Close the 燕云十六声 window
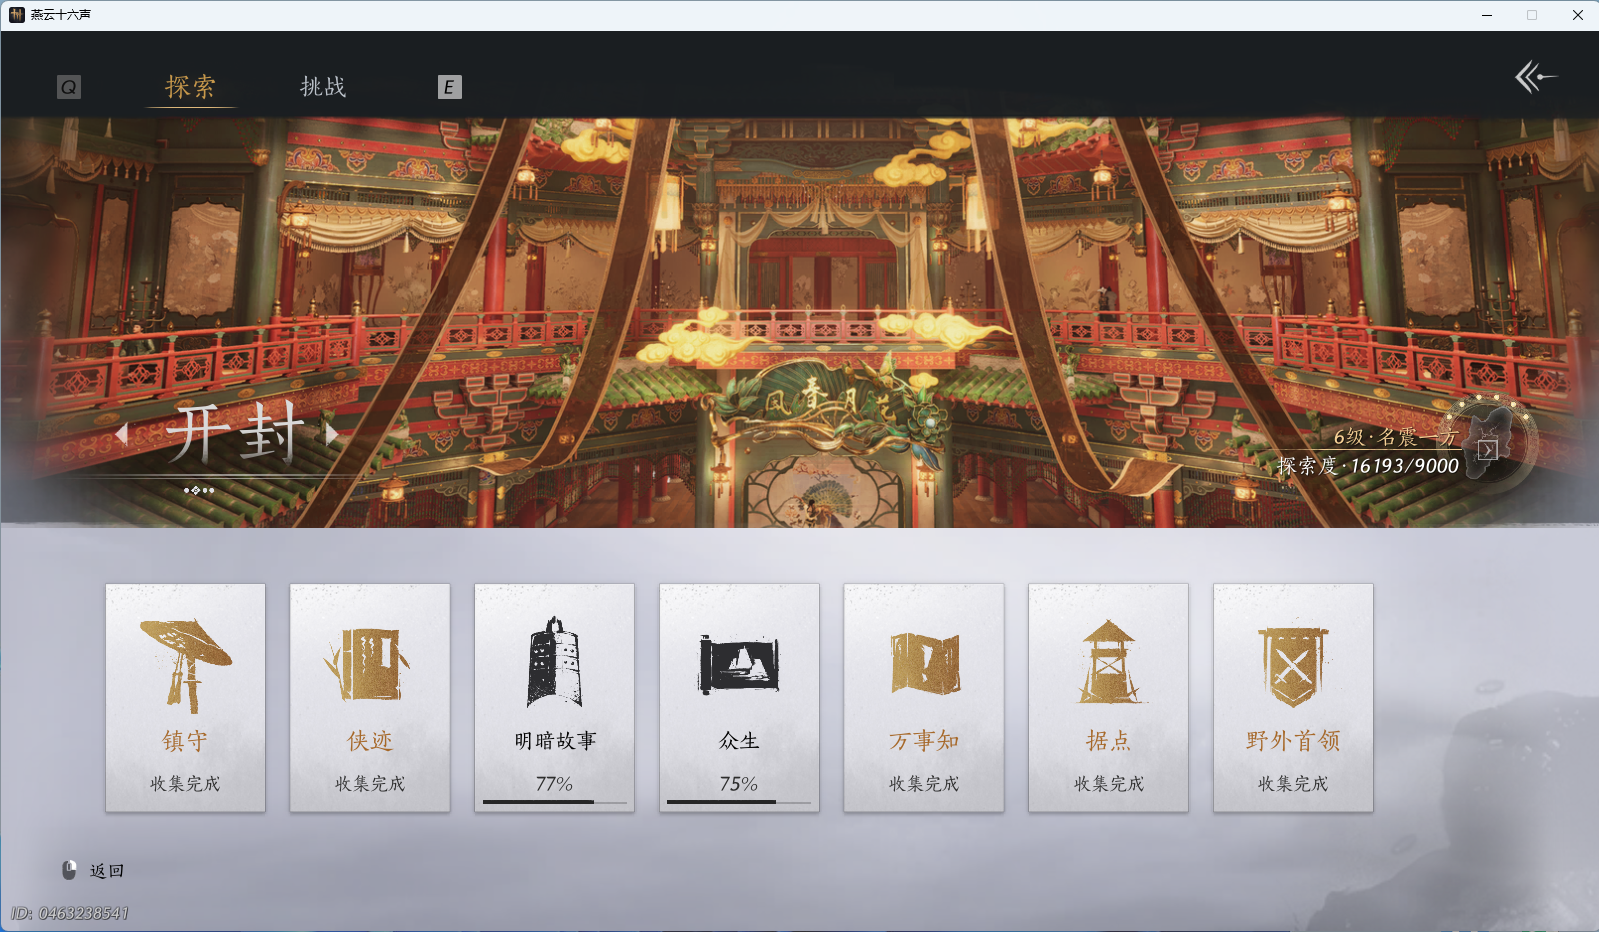 (x=1577, y=15)
